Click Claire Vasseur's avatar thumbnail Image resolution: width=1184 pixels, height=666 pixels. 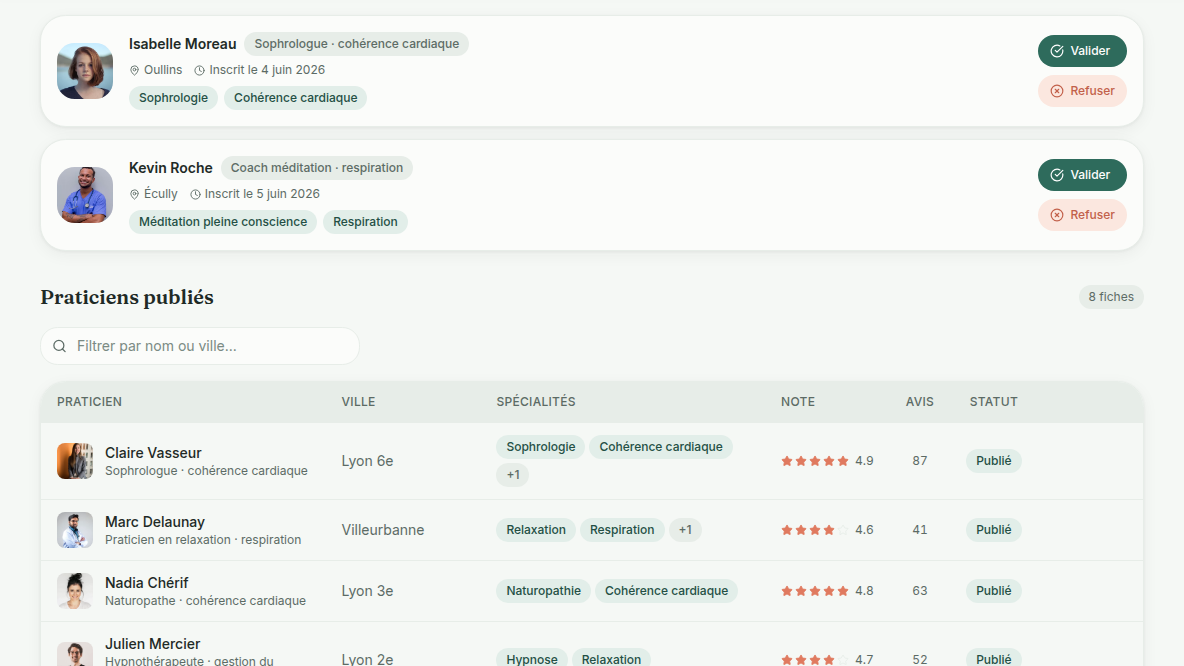tap(75, 461)
